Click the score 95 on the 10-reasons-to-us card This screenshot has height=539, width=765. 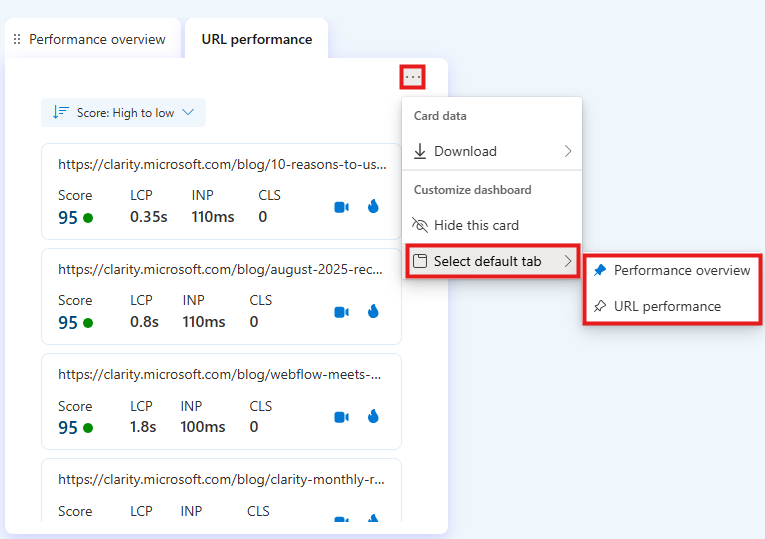(68, 218)
